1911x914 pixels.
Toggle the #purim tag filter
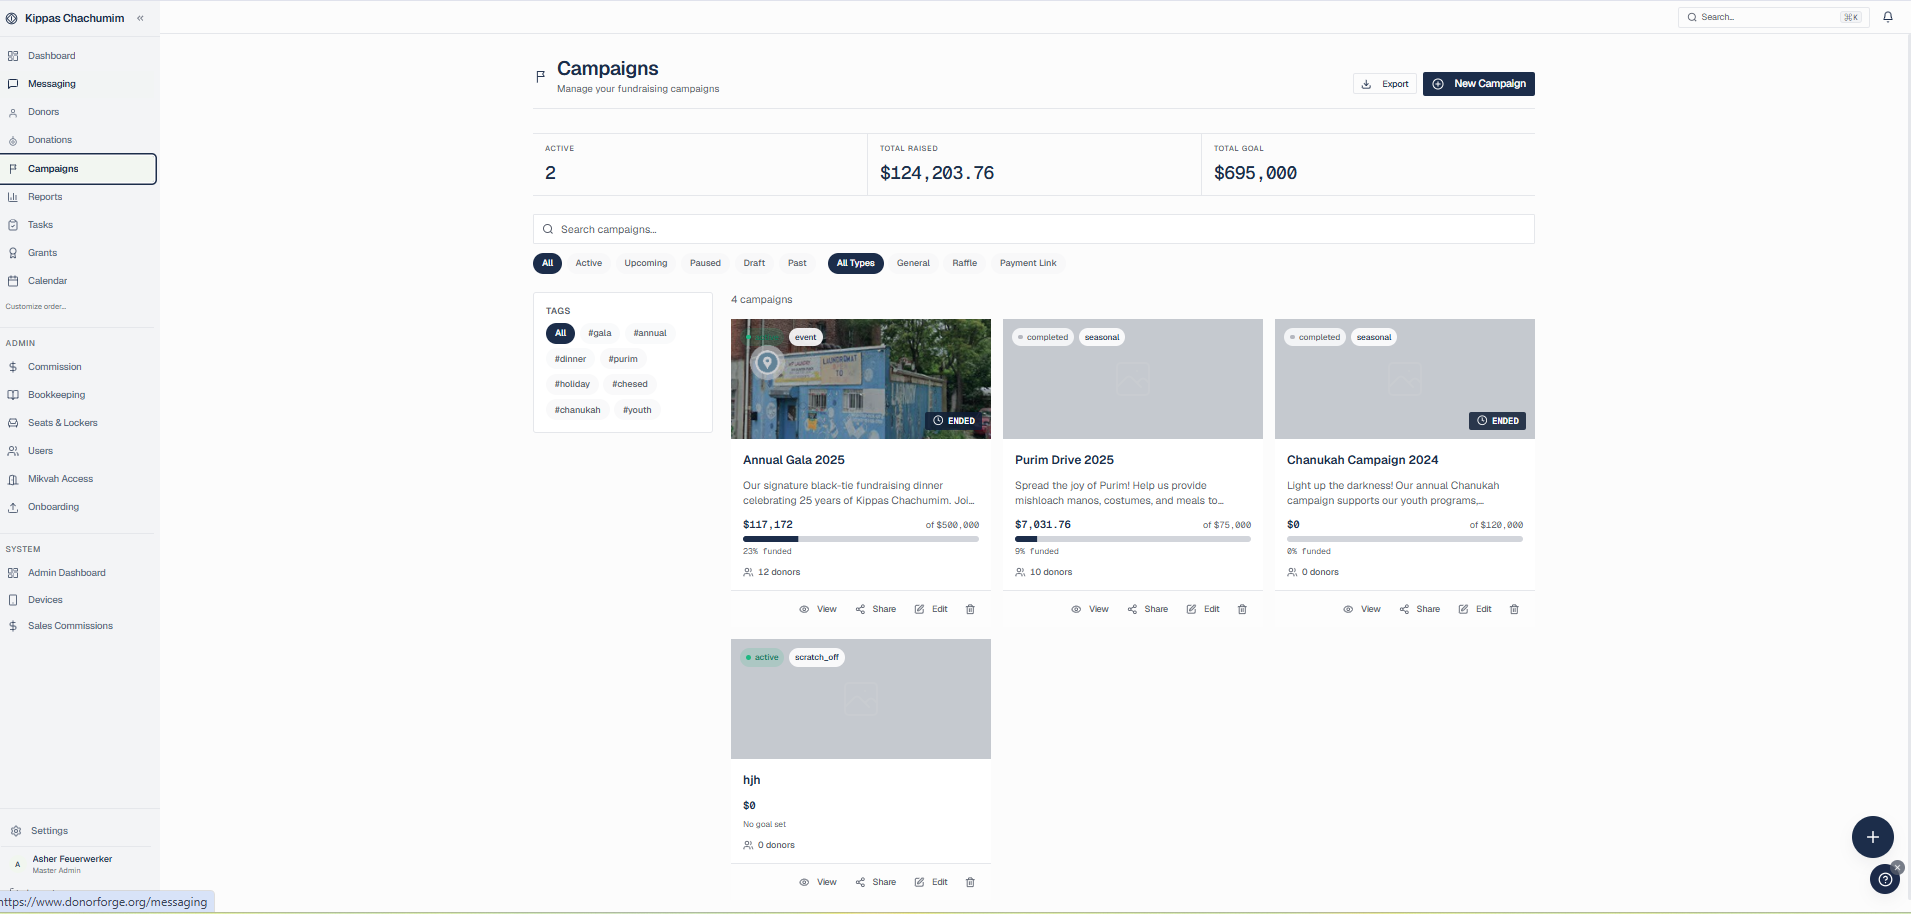623,359
